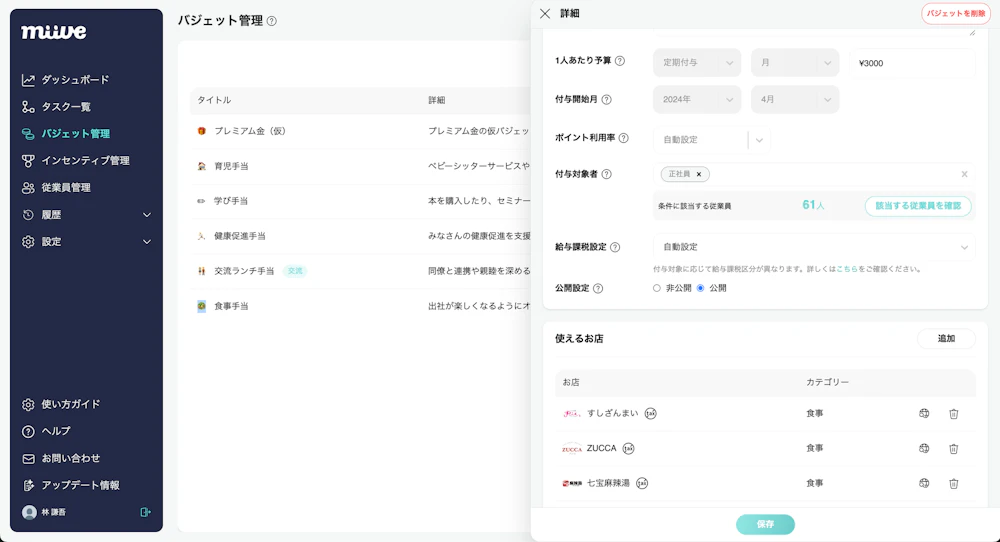
Task: Remove the 正社員 tag with its x
Action: click(699, 174)
